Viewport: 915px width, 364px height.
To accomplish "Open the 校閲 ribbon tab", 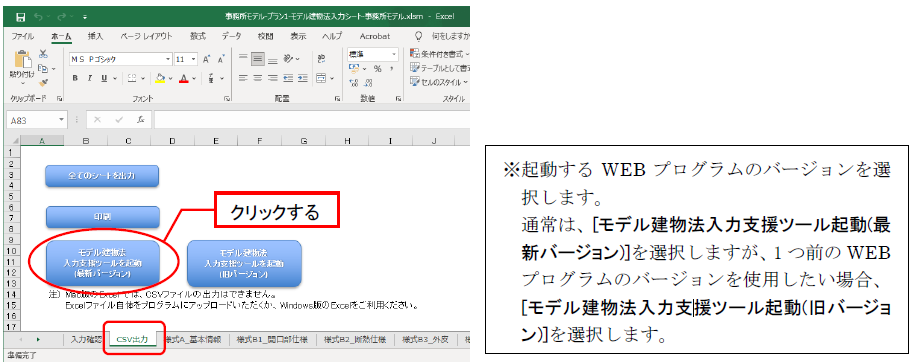I will [265, 36].
